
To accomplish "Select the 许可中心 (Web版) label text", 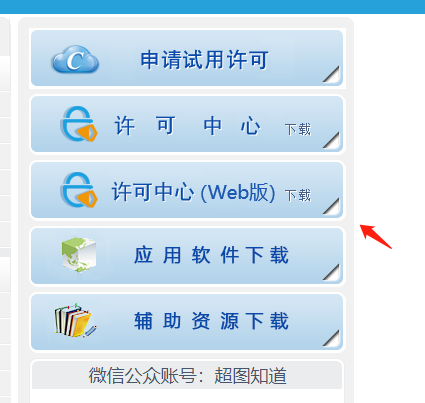I will 193,192.
